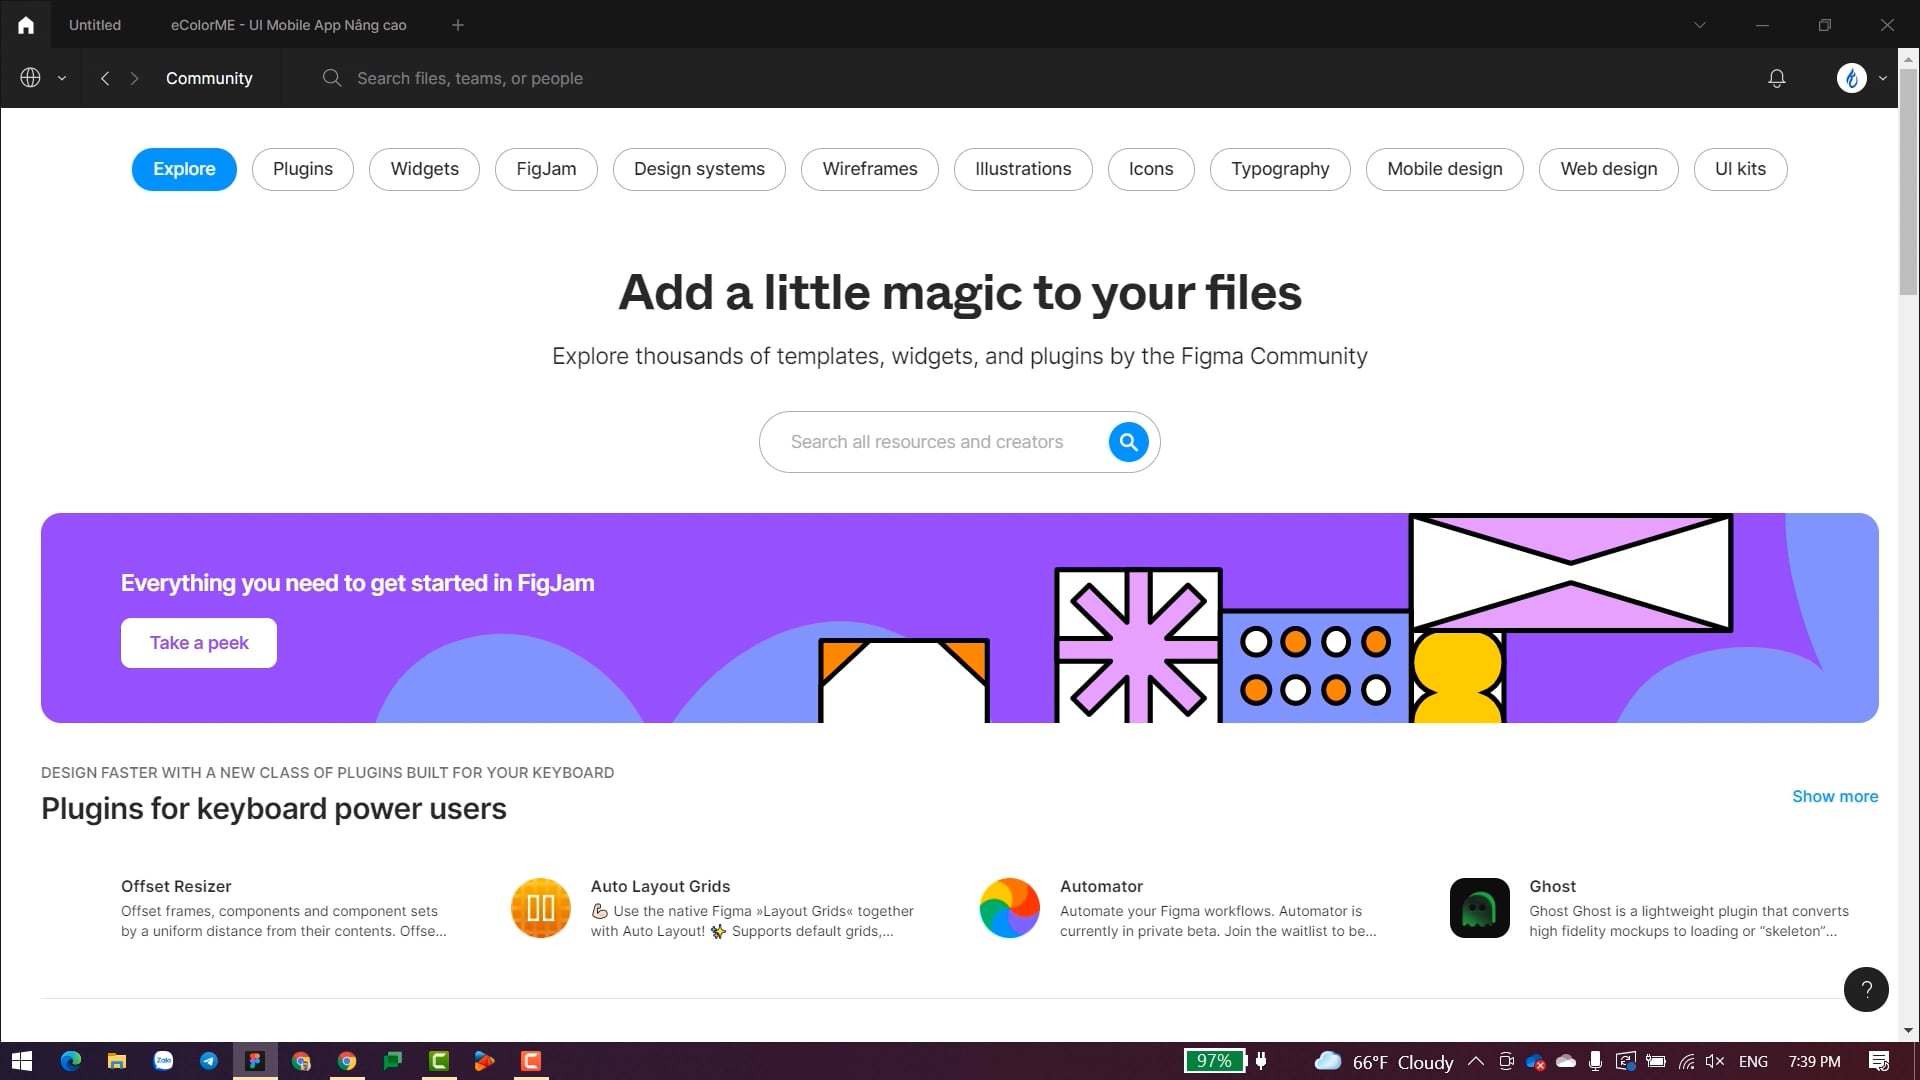Open Google Chat from the taskbar
Screen dimensions: 1920x1080
[393, 1061]
